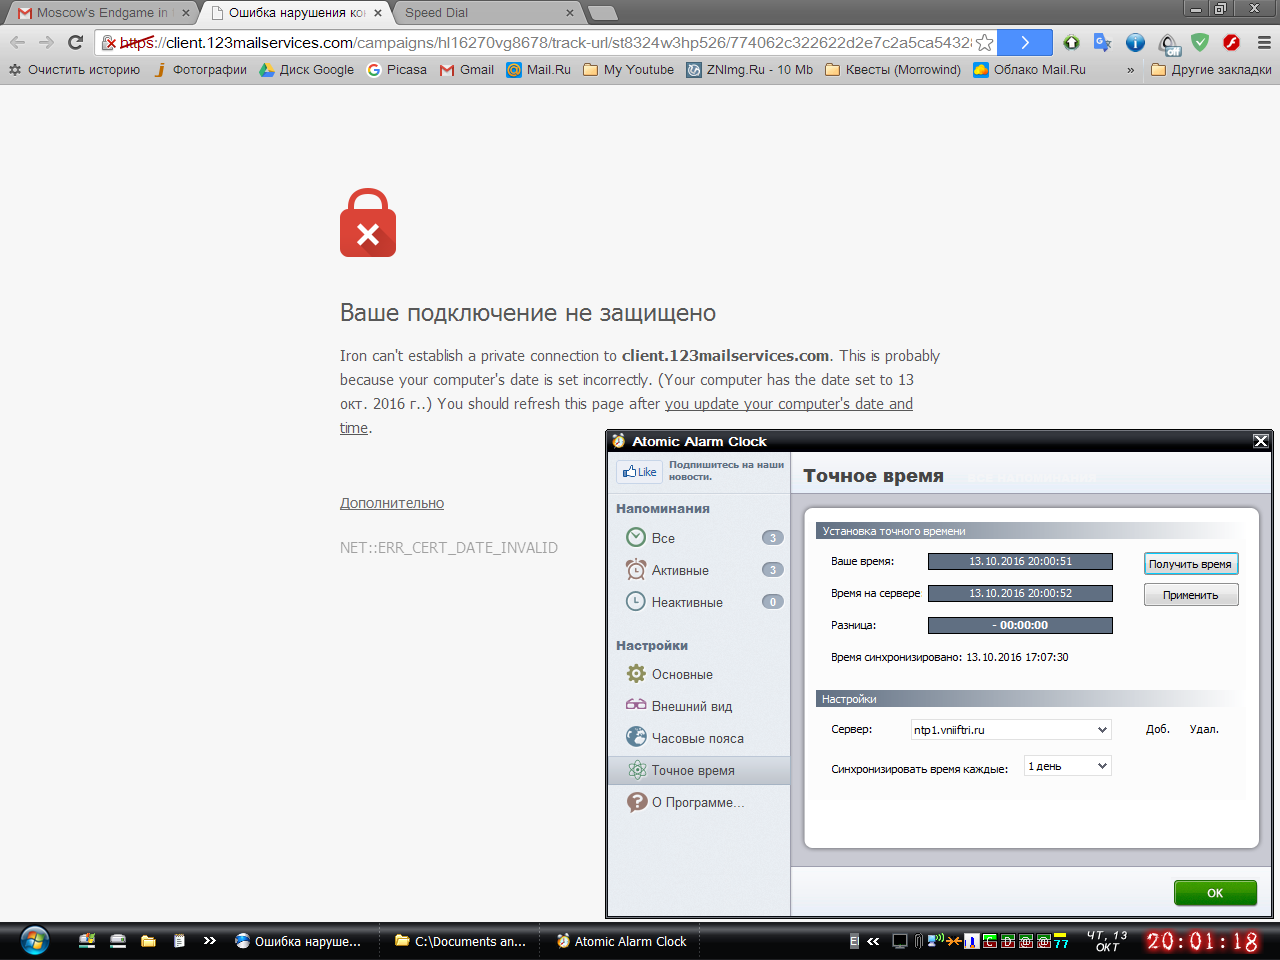Image resolution: width=1280 pixels, height=960 pixels.
Task: Click the Дополнительно link on error page
Action: [x=392, y=503]
